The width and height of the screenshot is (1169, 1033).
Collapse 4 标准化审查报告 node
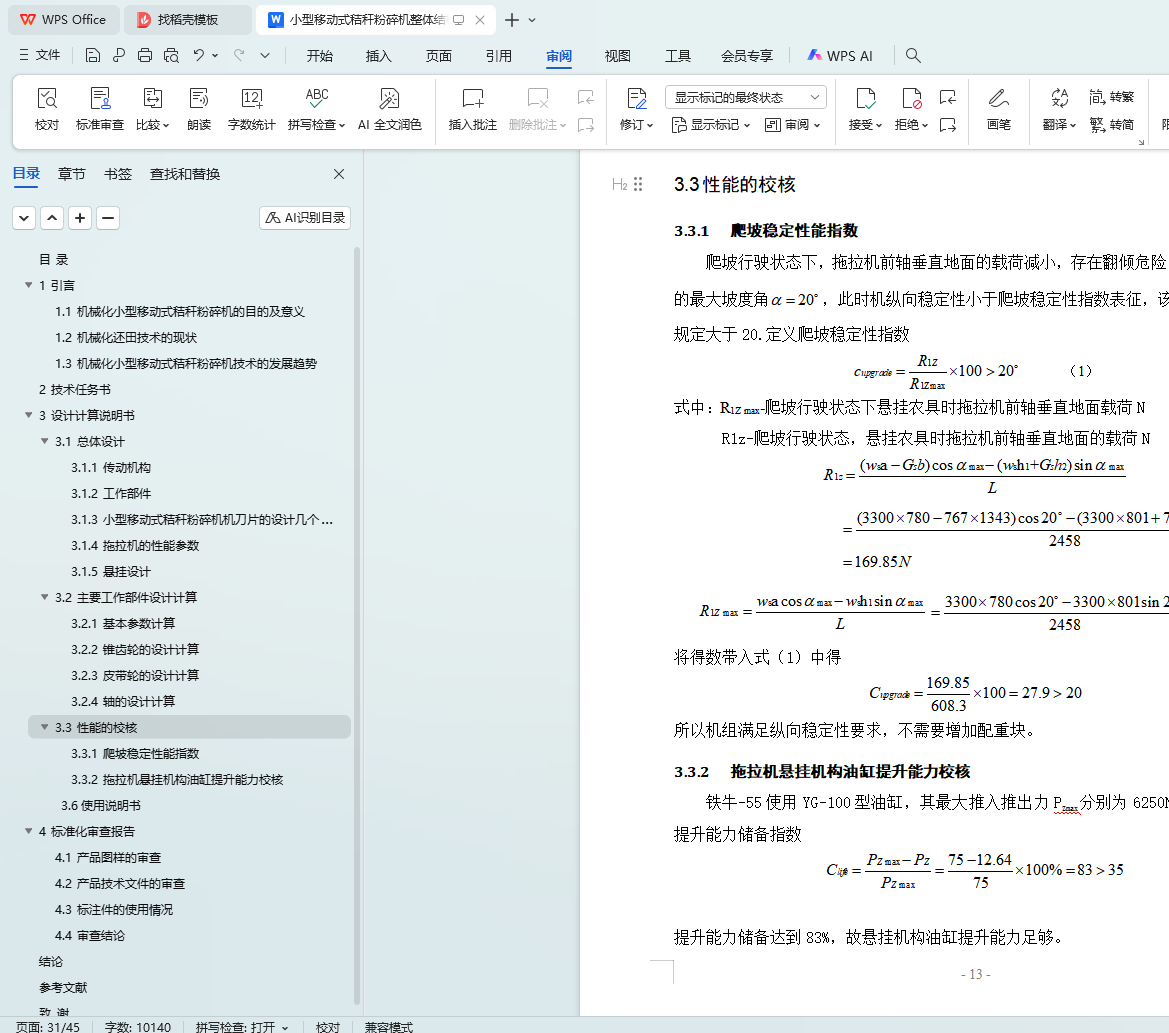28,831
